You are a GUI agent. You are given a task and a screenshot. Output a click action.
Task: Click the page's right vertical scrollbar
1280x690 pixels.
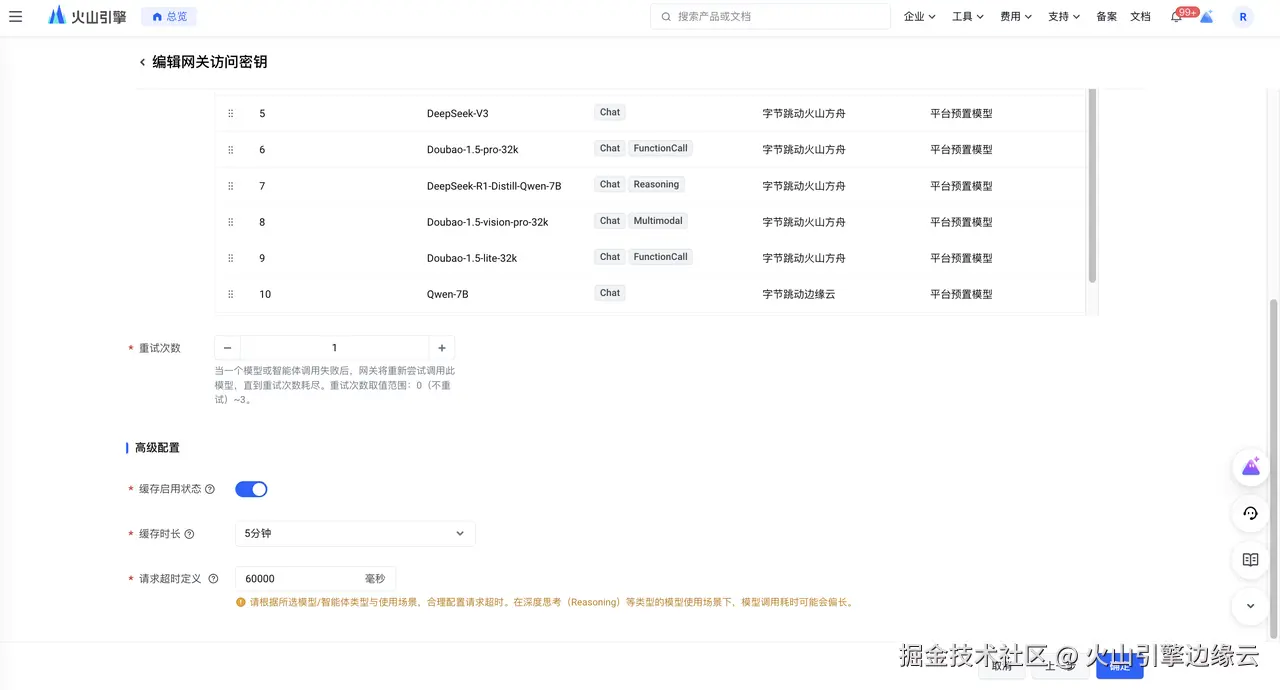tap(1273, 468)
